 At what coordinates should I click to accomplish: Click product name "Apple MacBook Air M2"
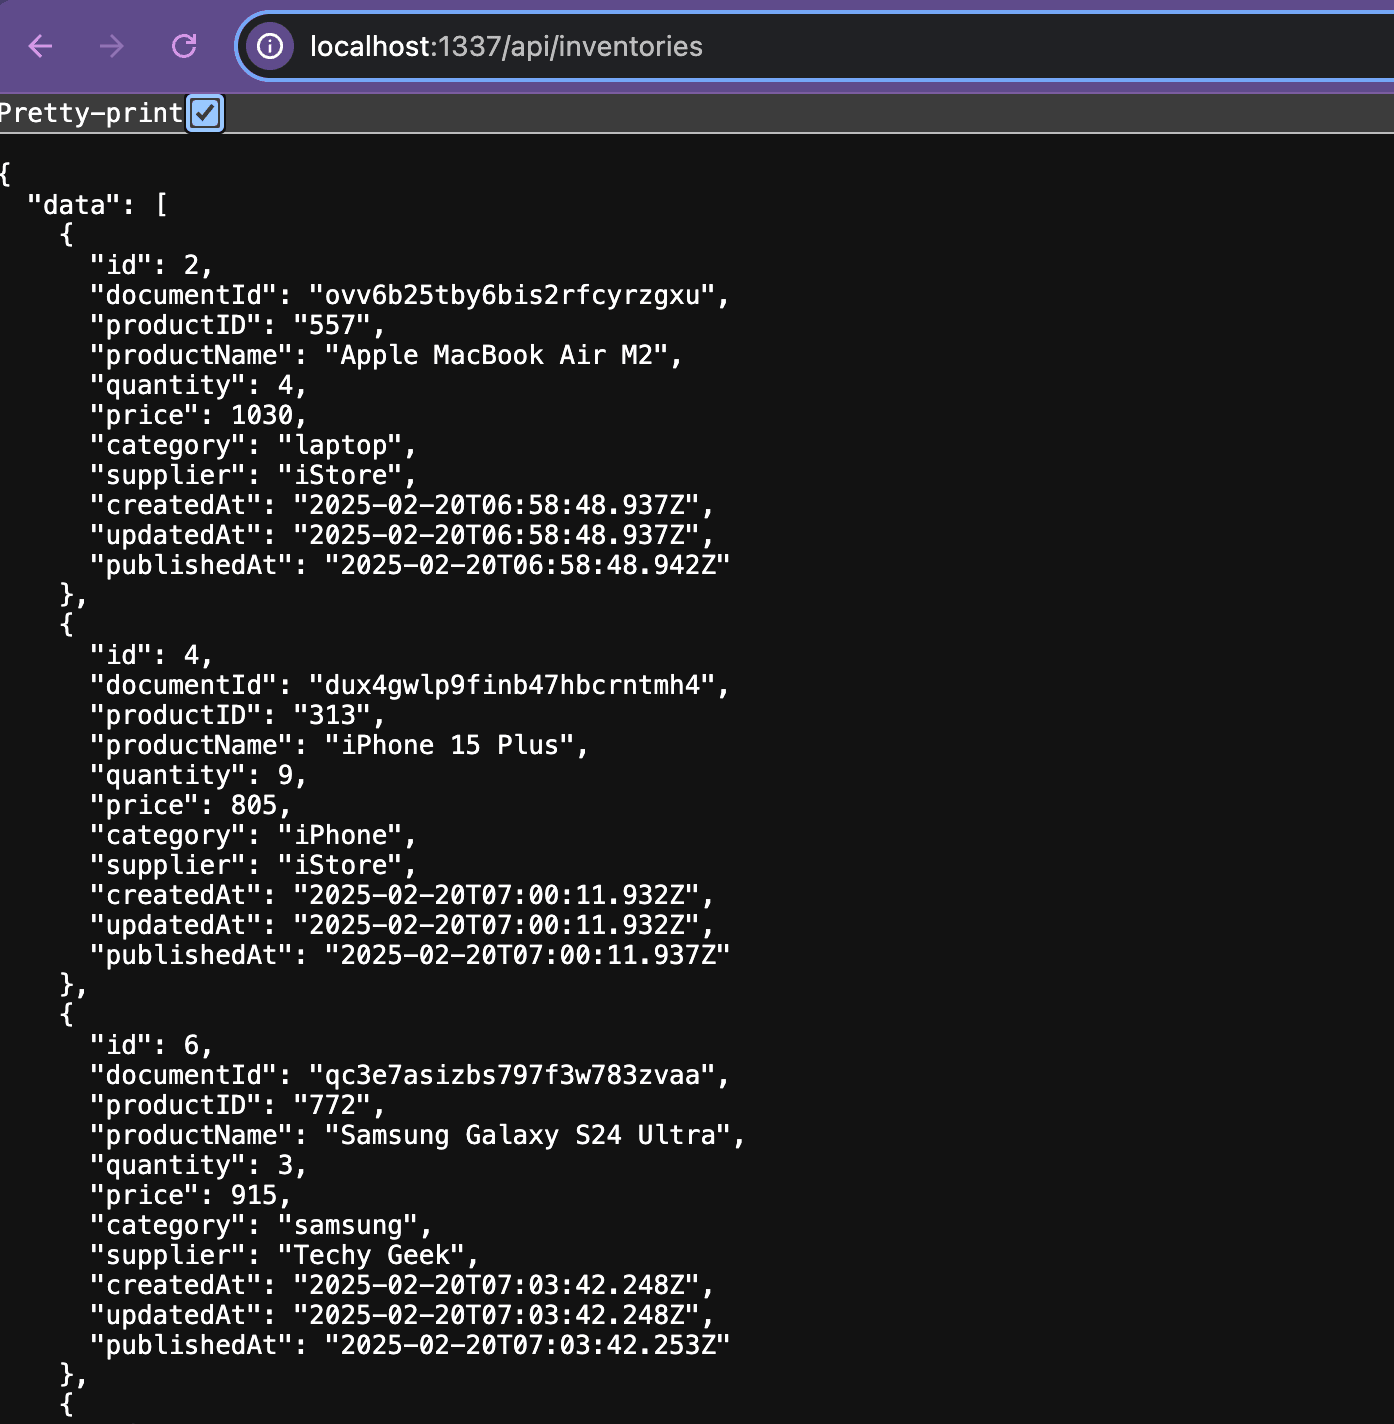496,355
